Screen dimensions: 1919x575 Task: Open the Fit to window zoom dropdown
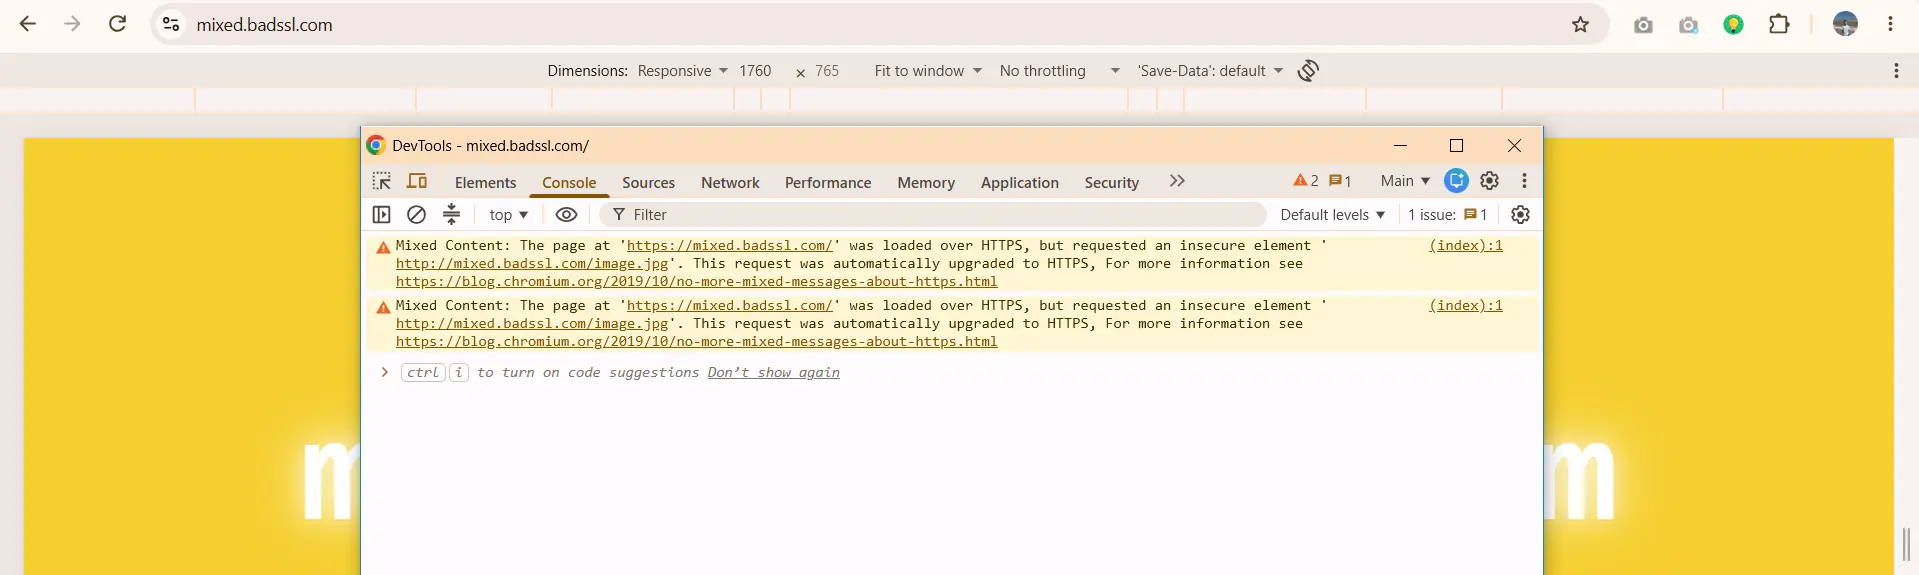point(928,71)
